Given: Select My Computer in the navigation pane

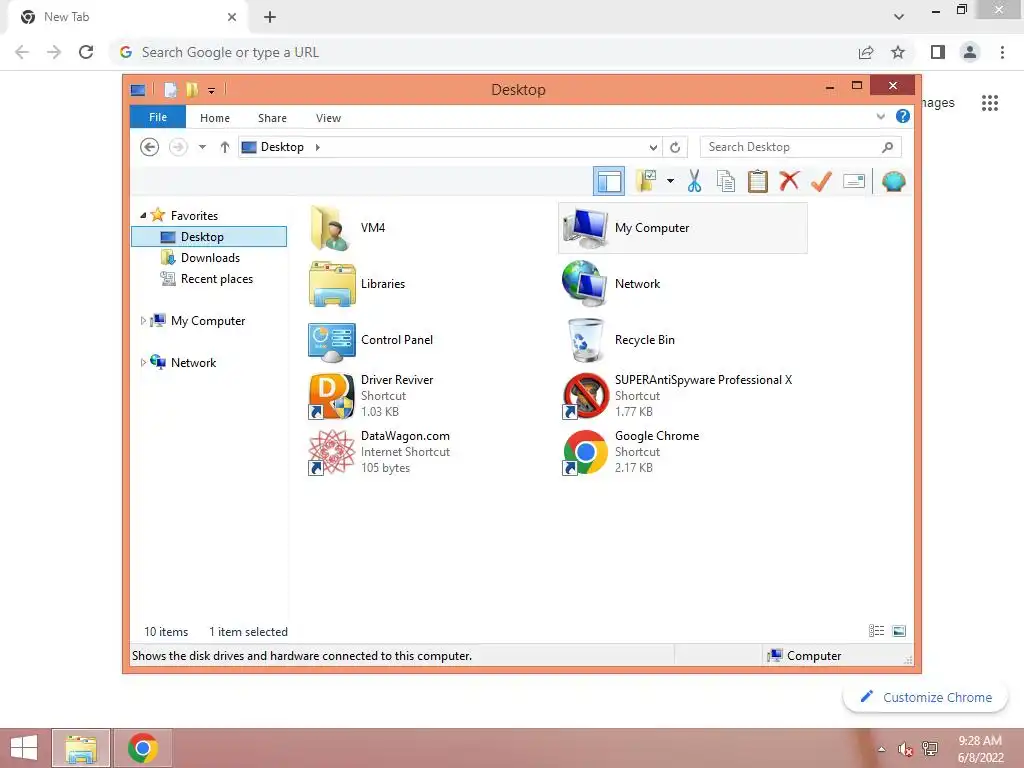Looking at the screenshot, I should 208,321.
